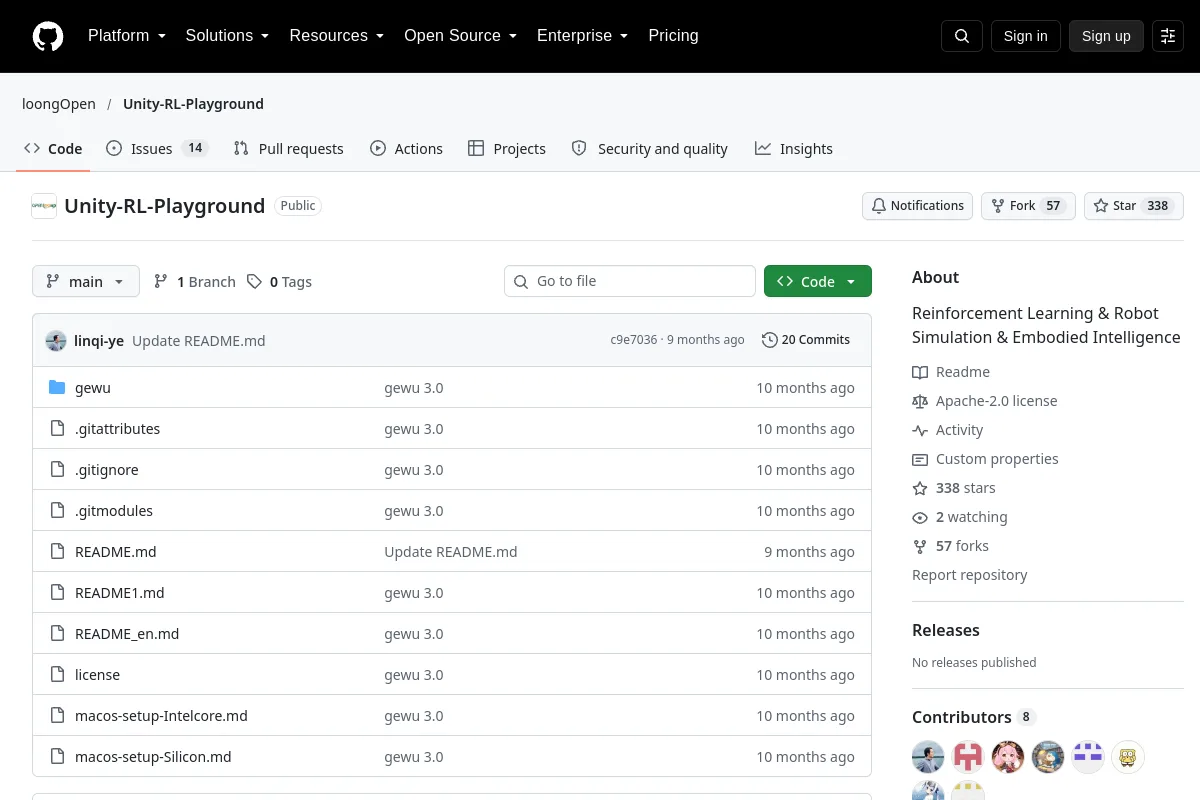This screenshot has height=800, width=1200.
Task: Switch to the Security and quality tab
Action: coord(650,149)
